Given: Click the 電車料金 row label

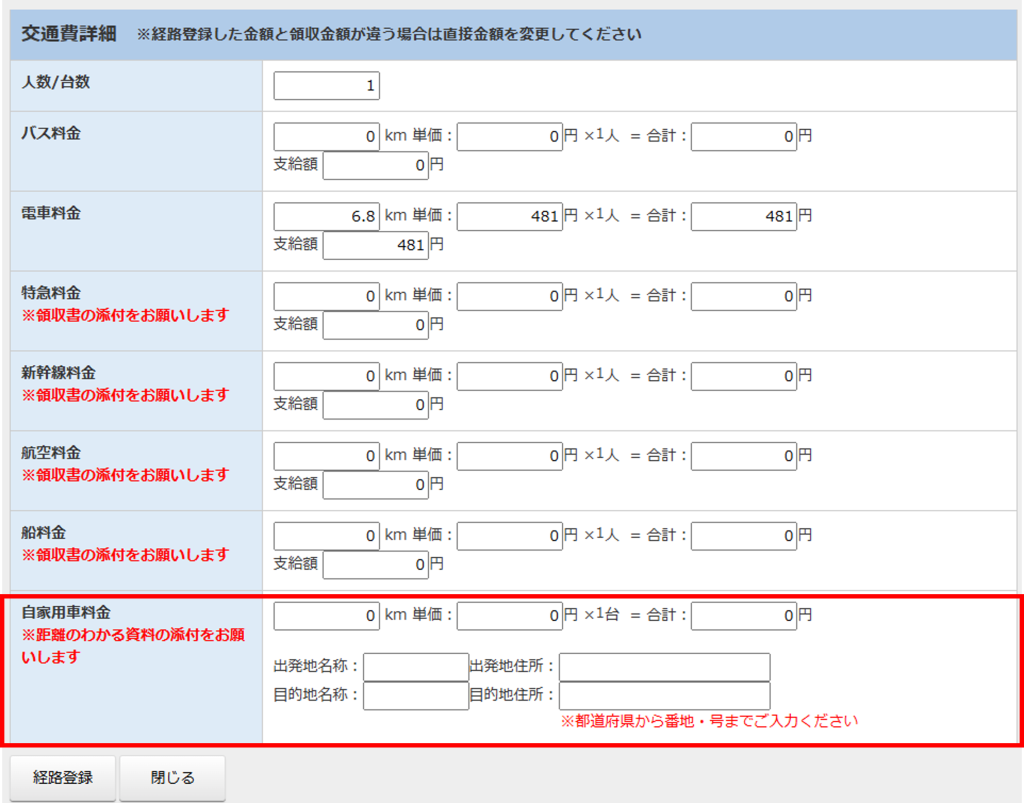Looking at the screenshot, I should pyautogui.click(x=51, y=213).
